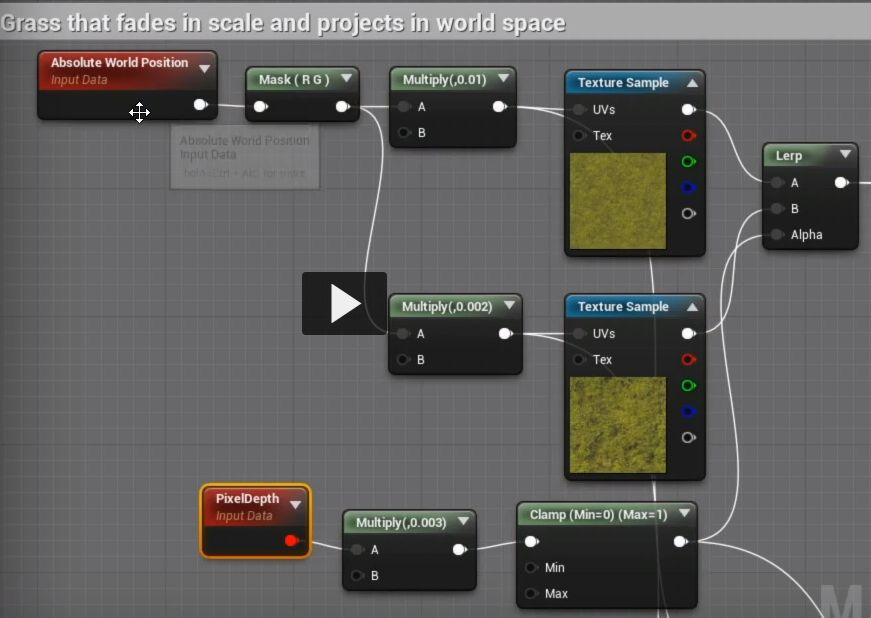Click the Mask (R G) output pin
This screenshot has width=871, height=618.
[343, 106]
